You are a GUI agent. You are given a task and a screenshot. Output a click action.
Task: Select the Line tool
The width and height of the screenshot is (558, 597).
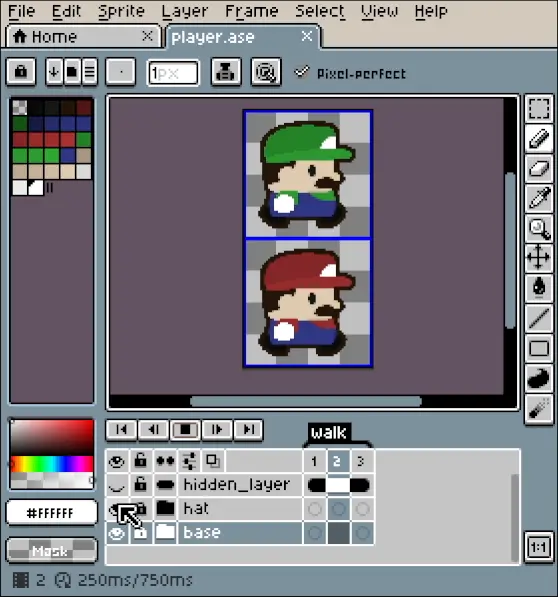(x=539, y=318)
